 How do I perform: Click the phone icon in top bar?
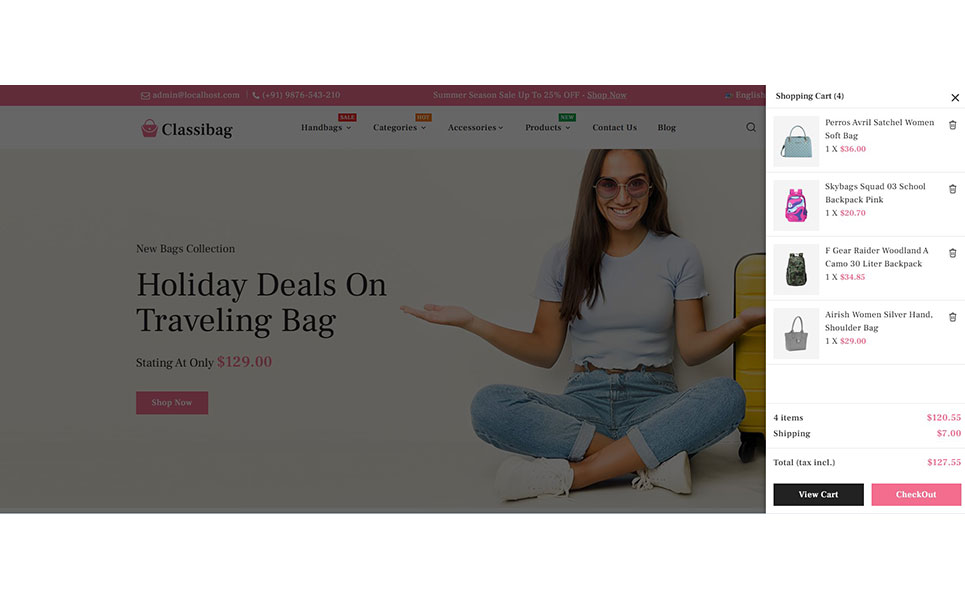tap(255, 95)
